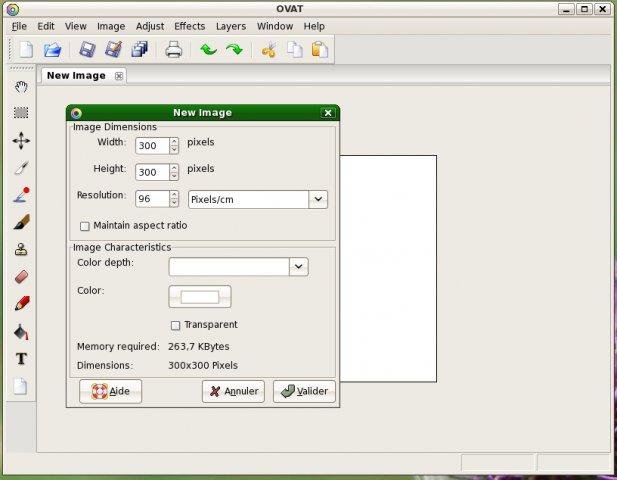Screen dimensions: 617x480
Task: Click the Save As floppy with pencil icon
Action: 114,50
